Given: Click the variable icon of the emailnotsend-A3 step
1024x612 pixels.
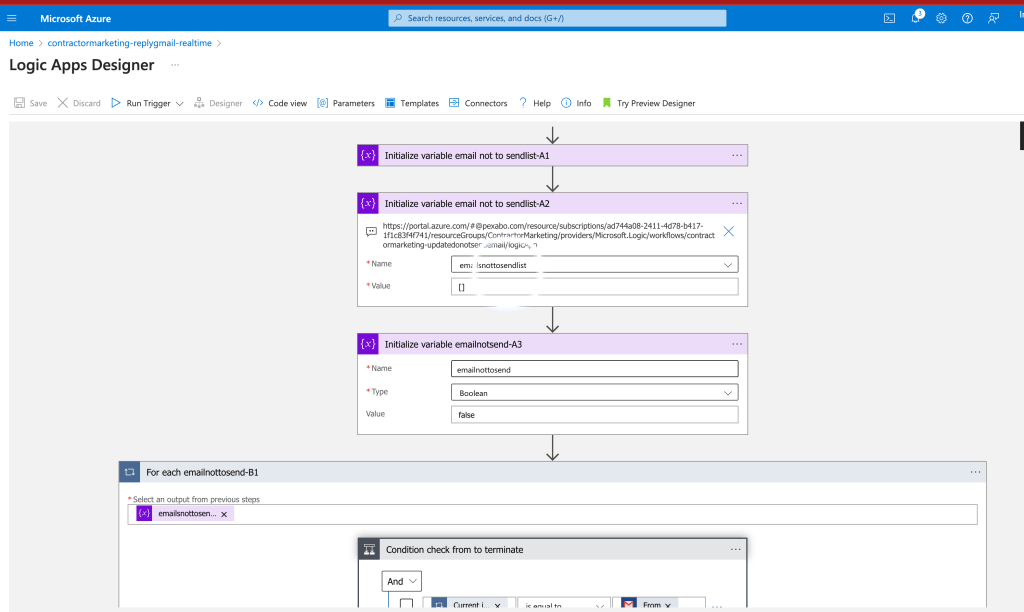Looking at the screenshot, I should coord(368,344).
